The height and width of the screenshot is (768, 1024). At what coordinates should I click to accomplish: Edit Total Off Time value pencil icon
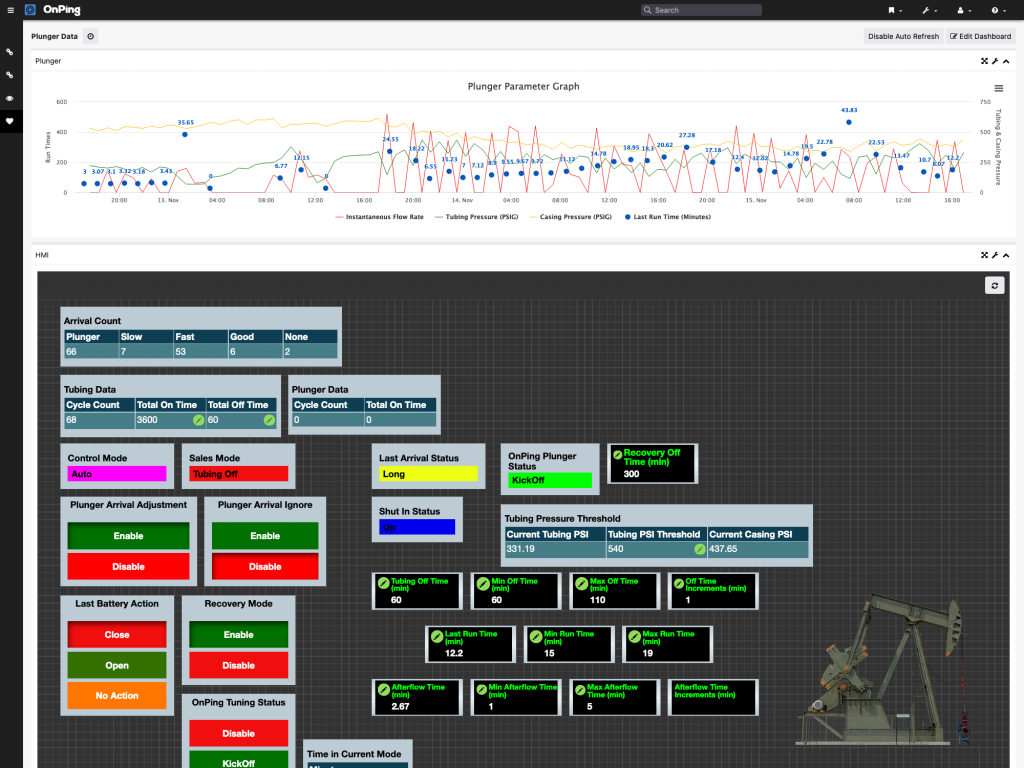[269, 421]
